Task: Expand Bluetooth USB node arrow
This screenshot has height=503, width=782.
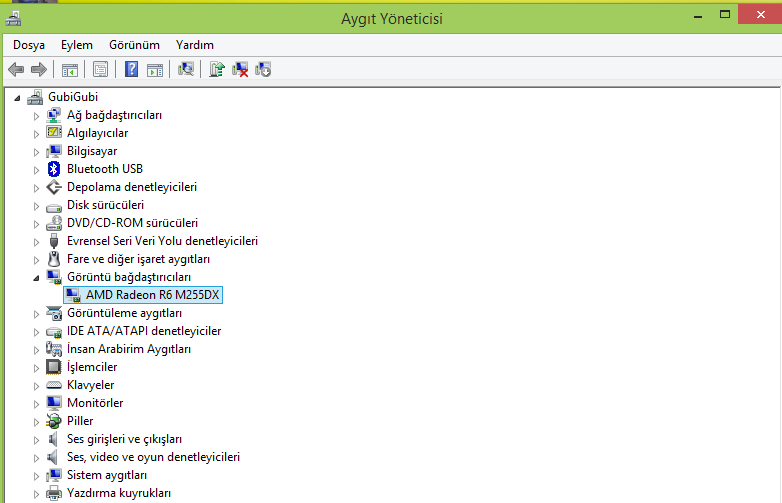Action: (x=36, y=170)
